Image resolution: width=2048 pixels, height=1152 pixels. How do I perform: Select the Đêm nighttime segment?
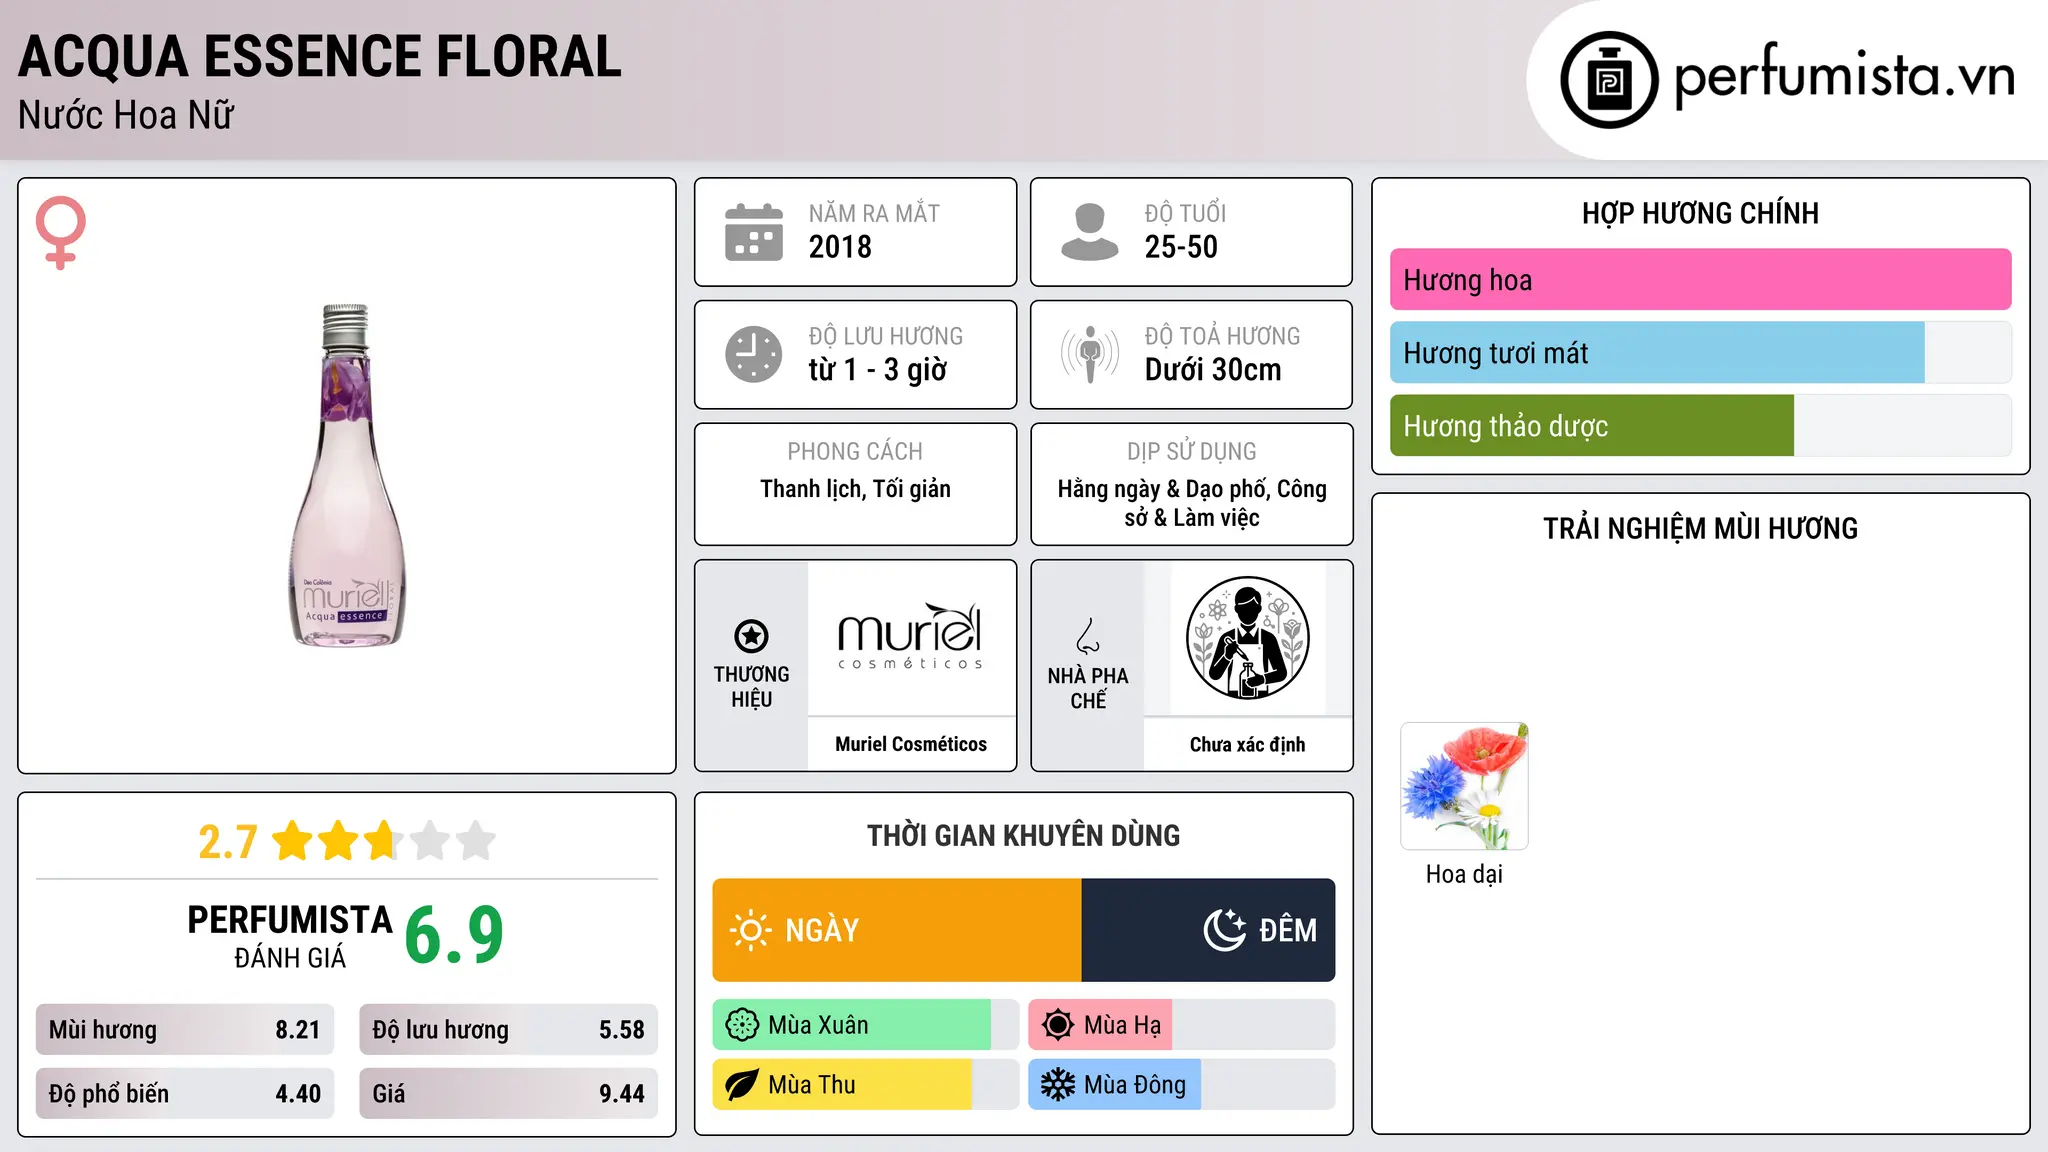pos(1208,930)
